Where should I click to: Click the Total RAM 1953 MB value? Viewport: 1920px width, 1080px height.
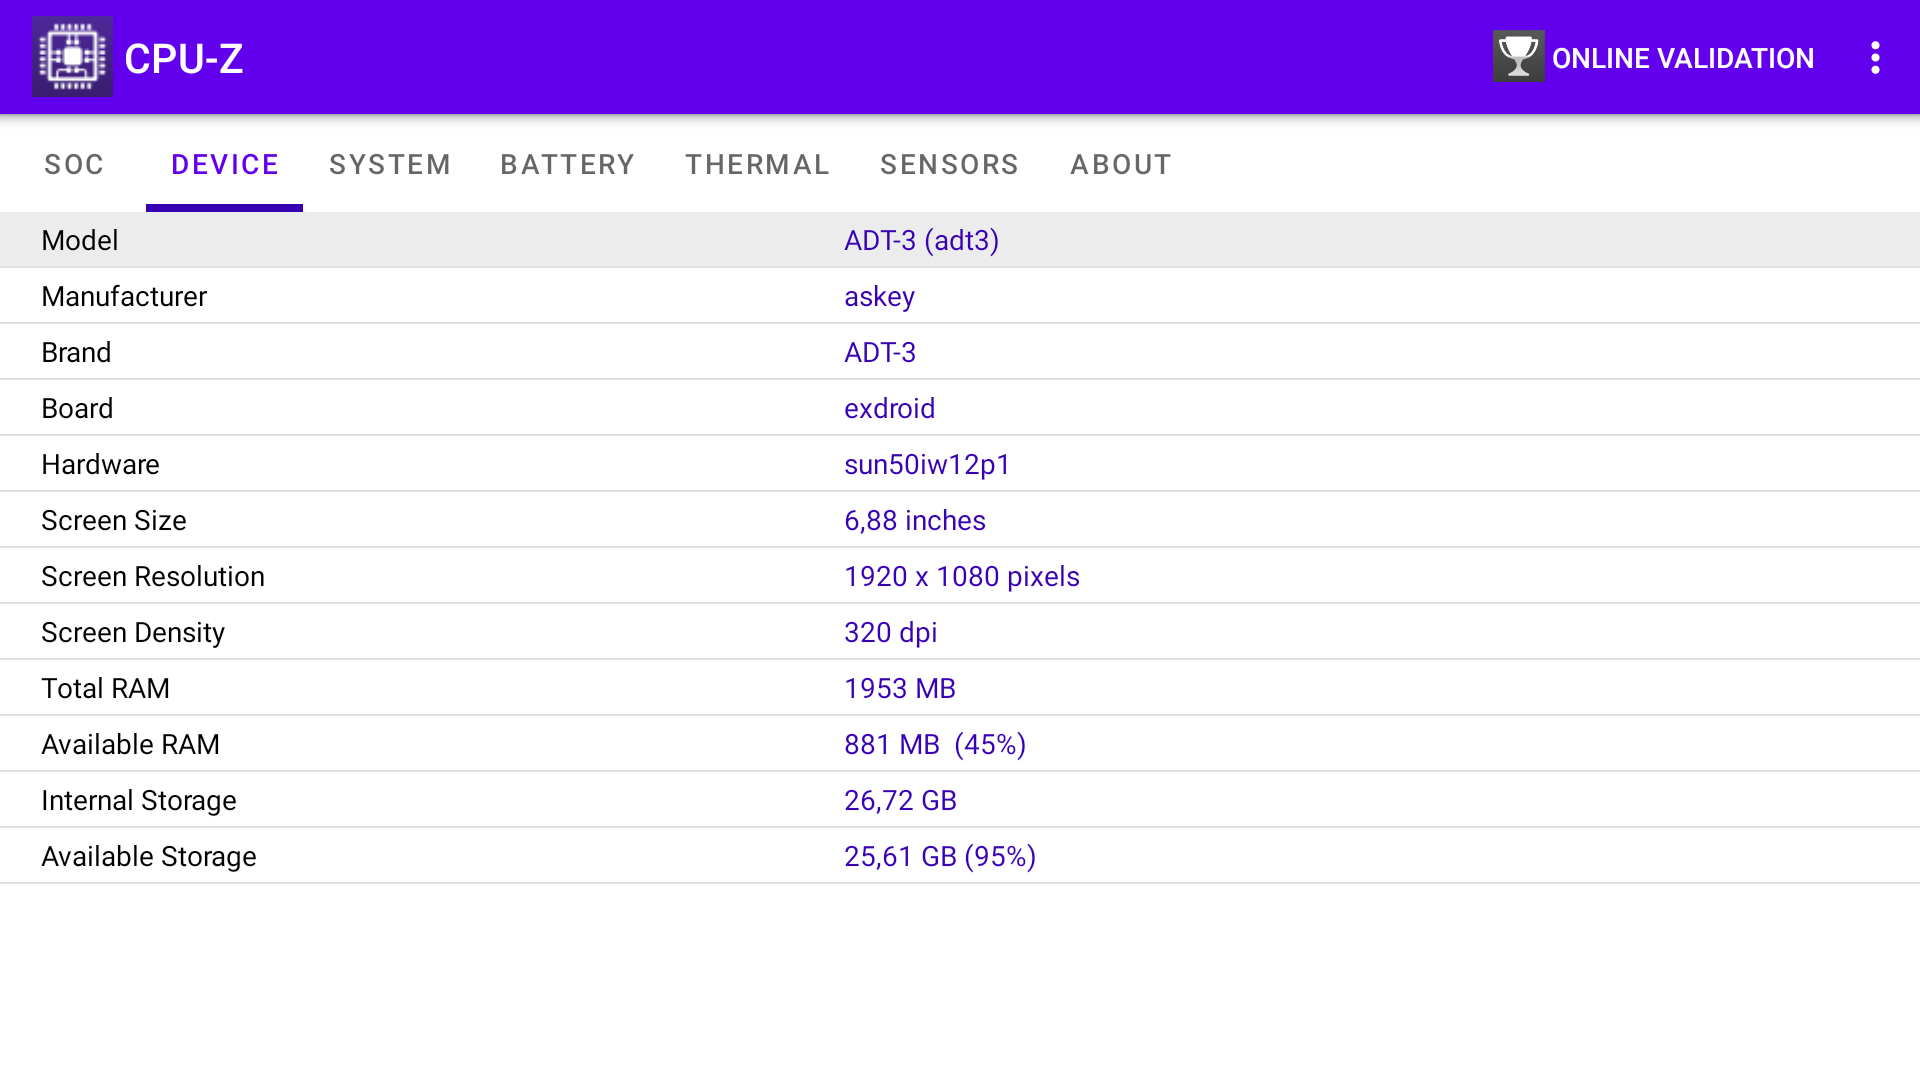coord(899,688)
